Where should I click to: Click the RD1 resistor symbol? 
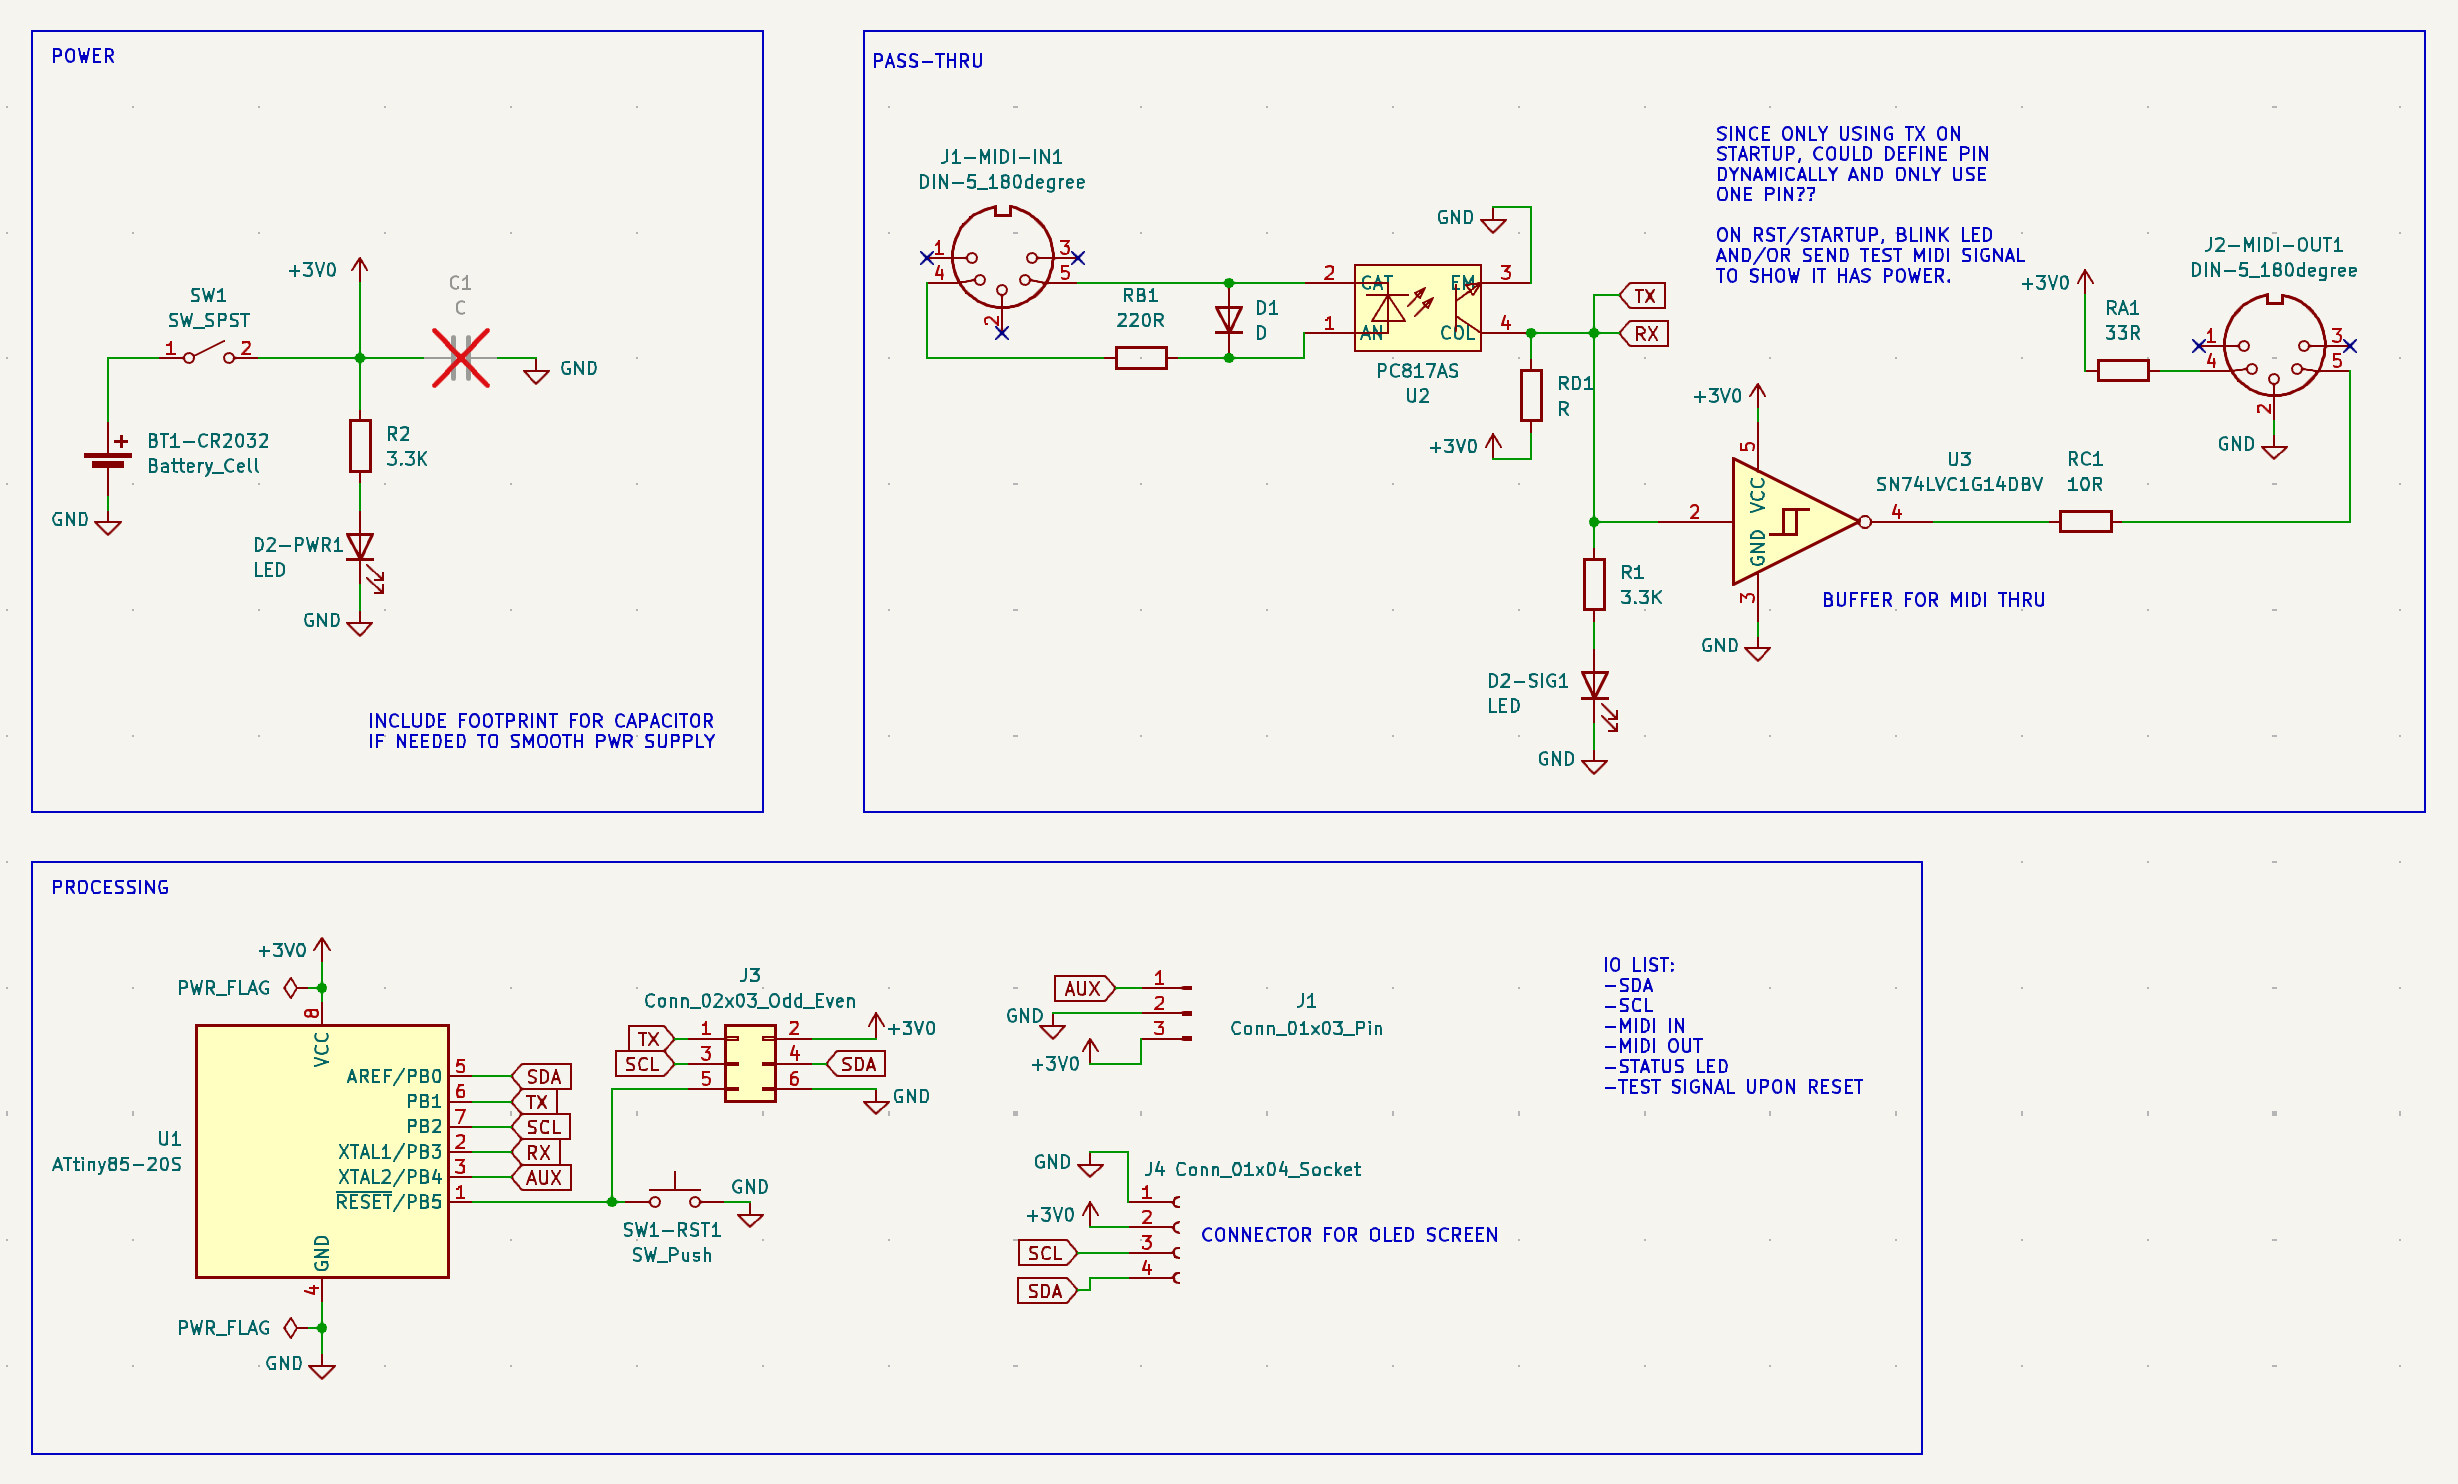pos(1531,395)
